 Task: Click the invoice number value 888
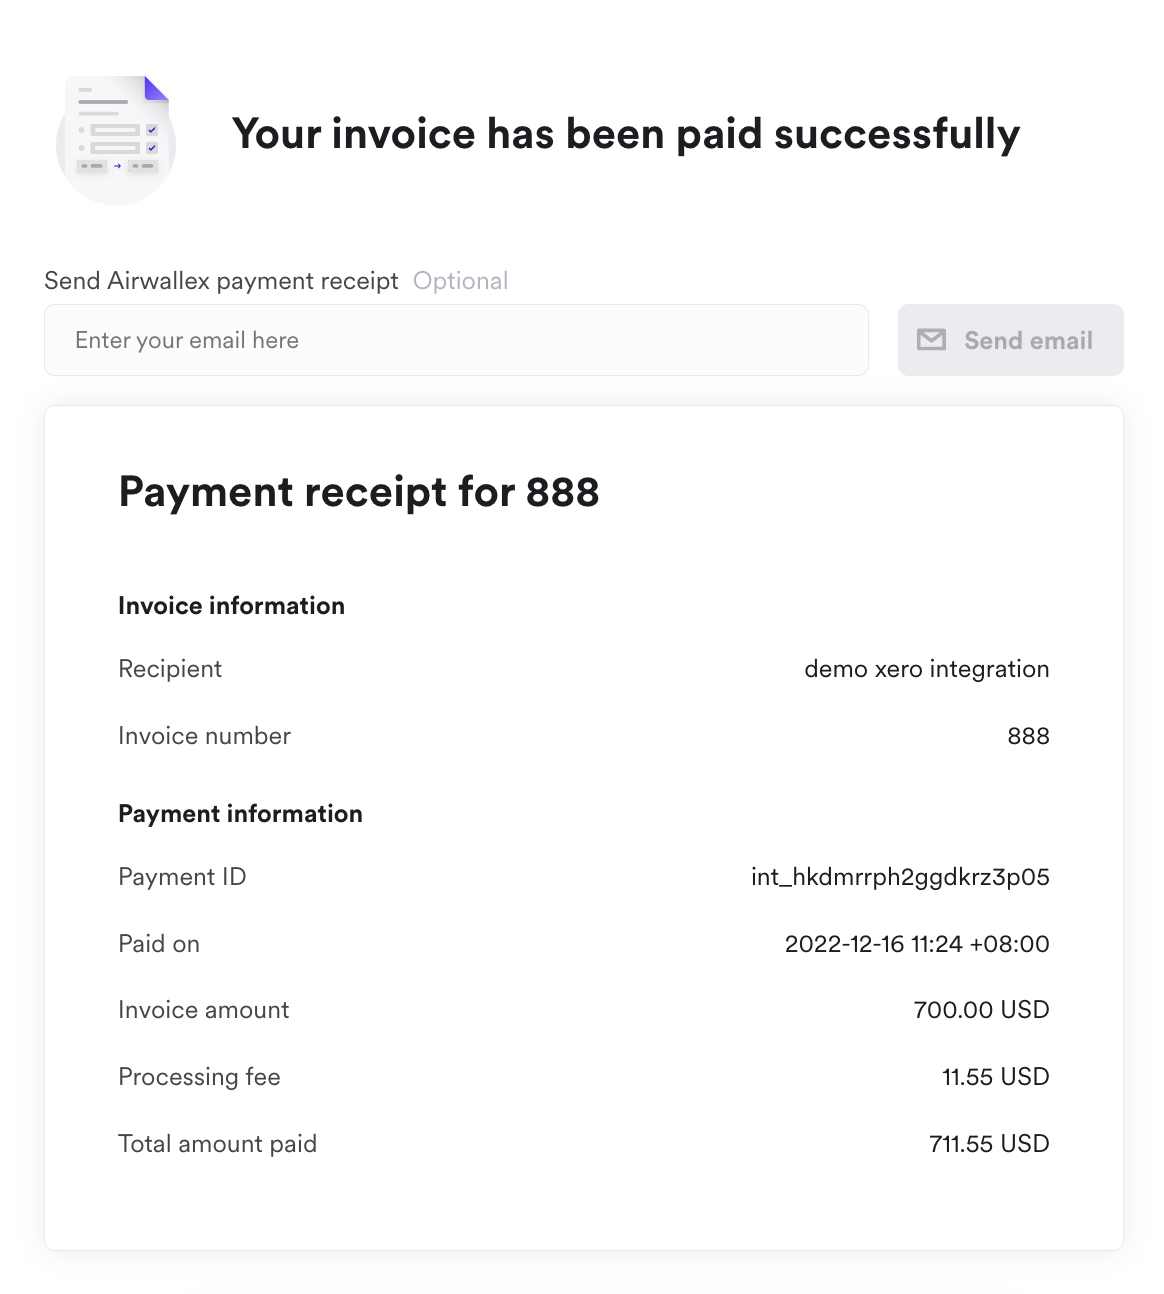click(1028, 736)
